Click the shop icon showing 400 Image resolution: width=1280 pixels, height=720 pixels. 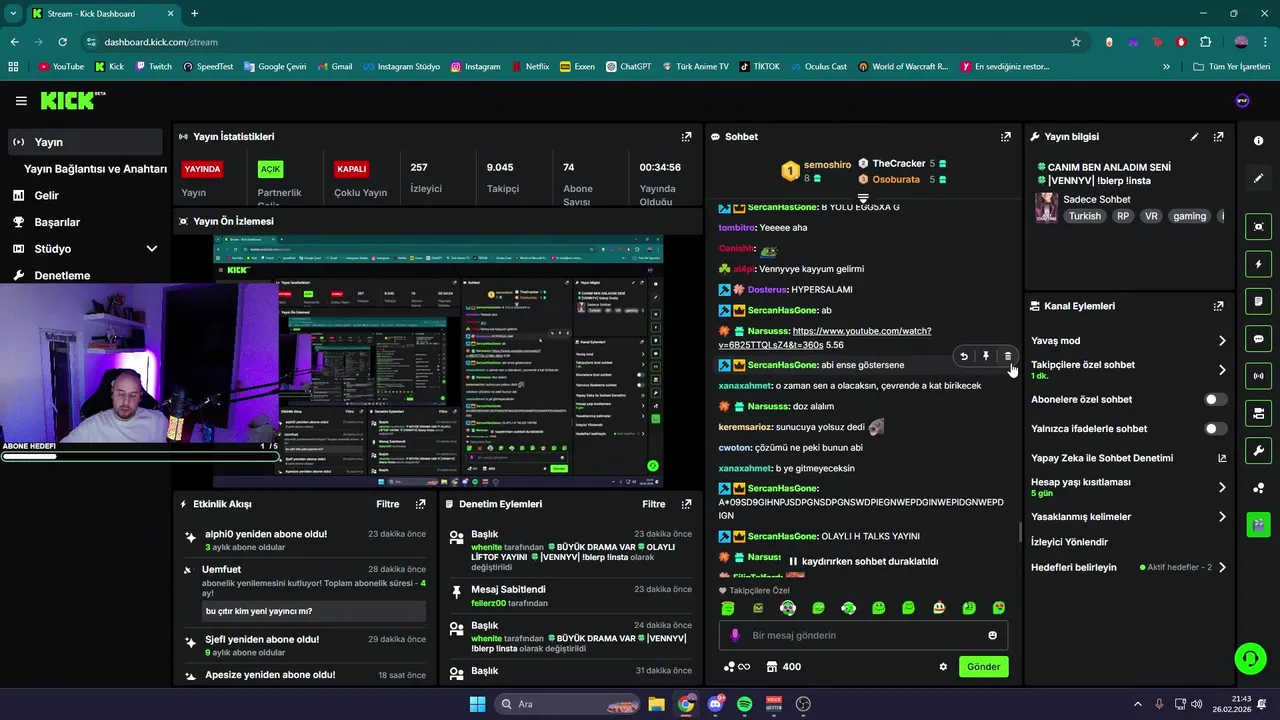(783, 667)
